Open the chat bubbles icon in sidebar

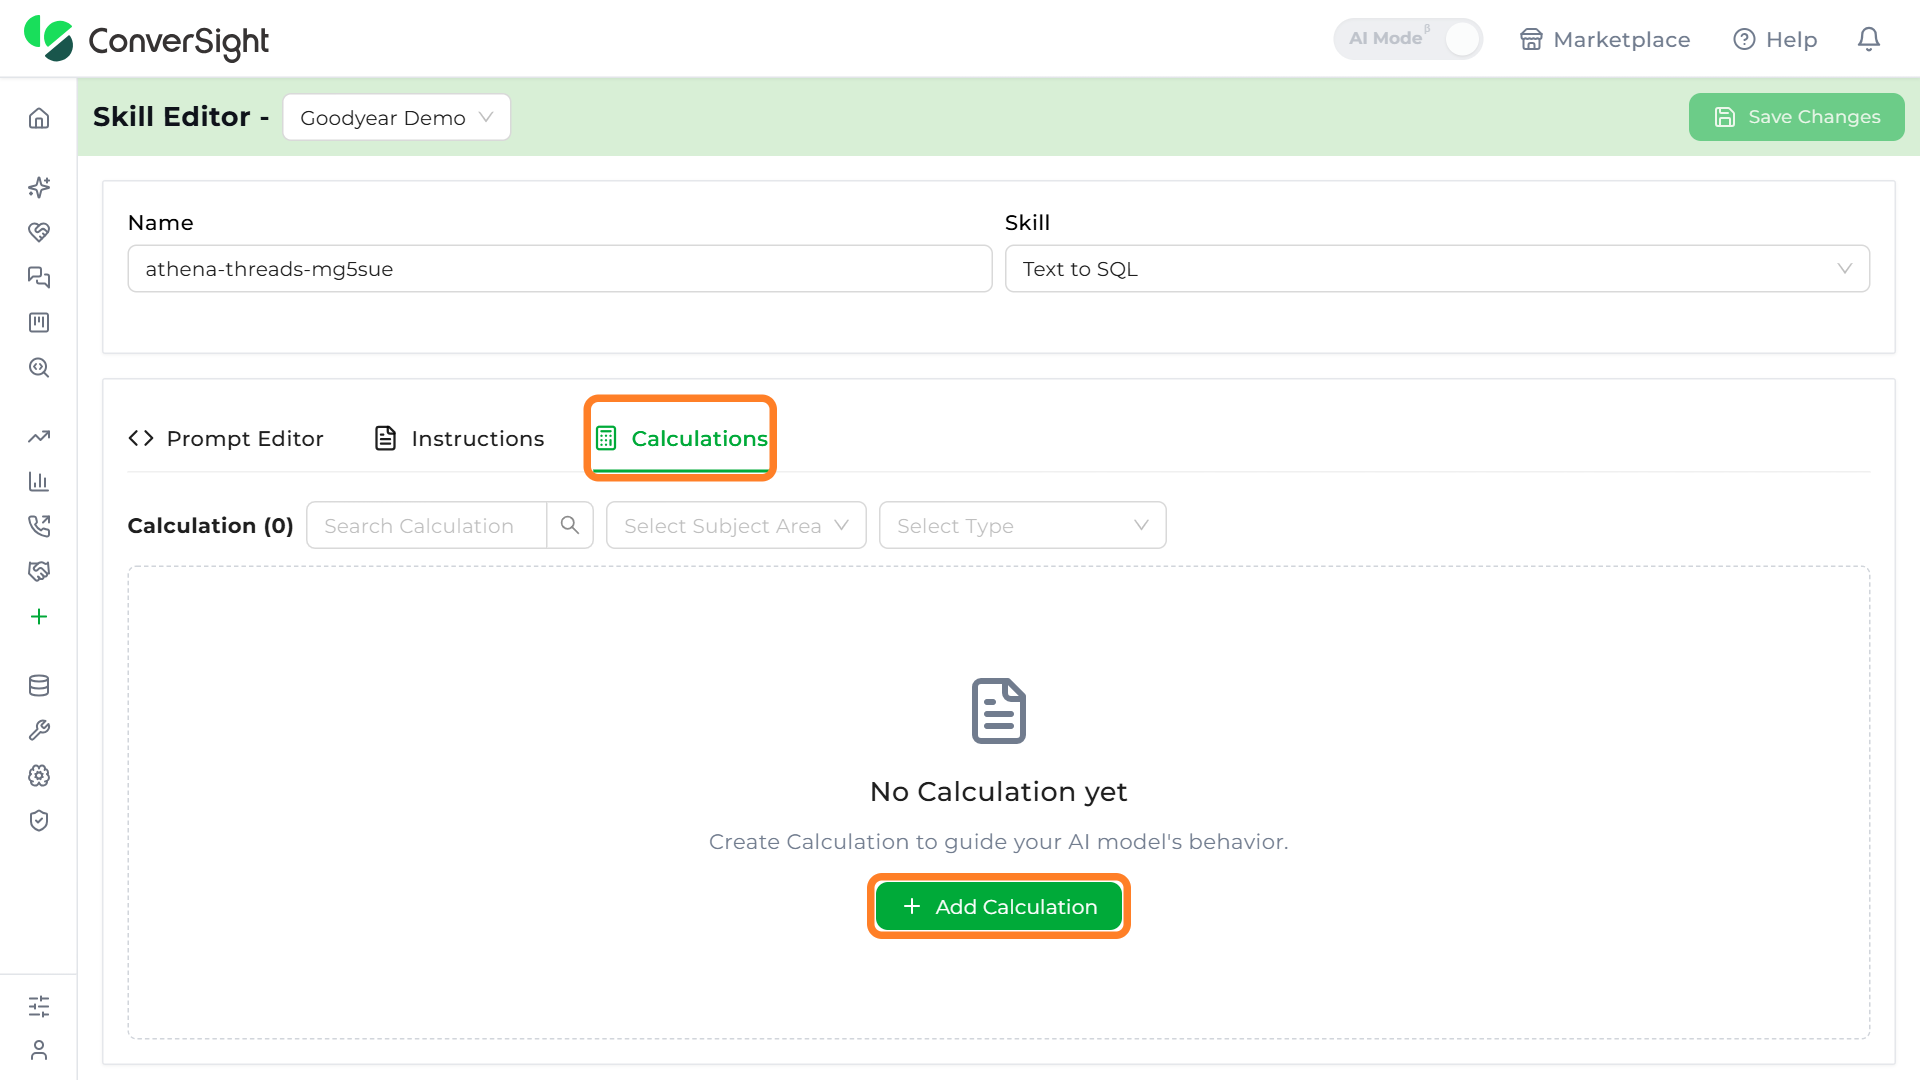pyautogui.click(x=39, y=277)
